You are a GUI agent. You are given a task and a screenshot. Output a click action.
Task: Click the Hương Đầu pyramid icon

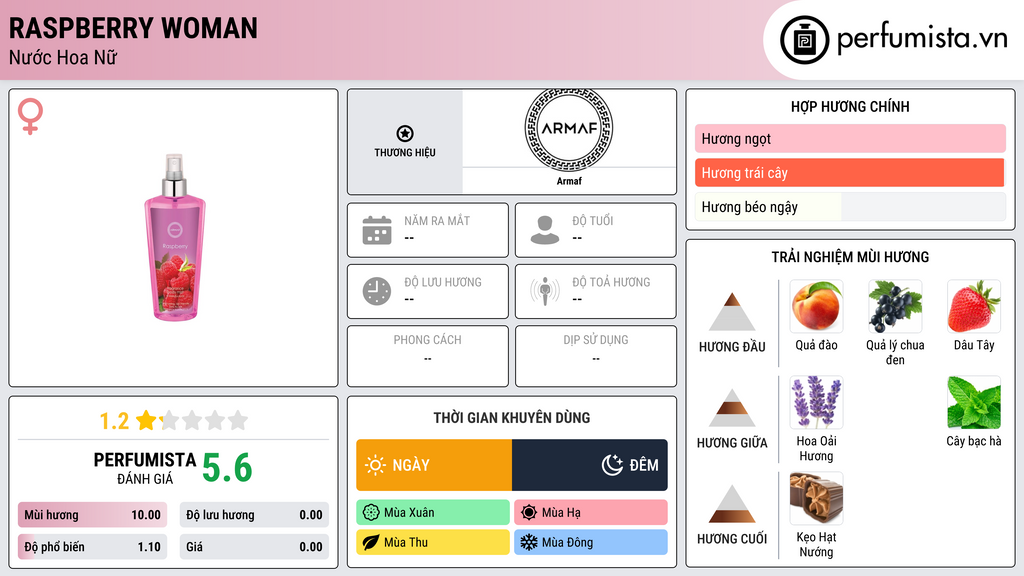[x=732, y=312]
